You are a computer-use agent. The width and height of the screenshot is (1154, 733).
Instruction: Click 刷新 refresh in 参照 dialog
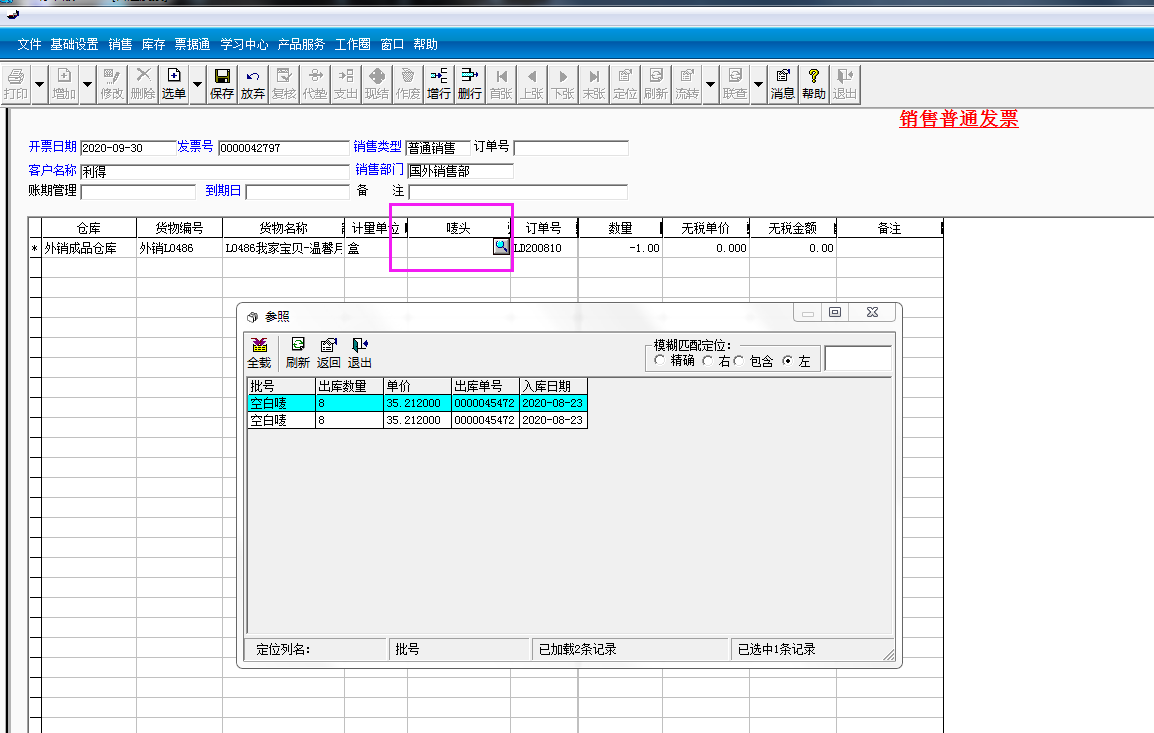tap(297, 353)
